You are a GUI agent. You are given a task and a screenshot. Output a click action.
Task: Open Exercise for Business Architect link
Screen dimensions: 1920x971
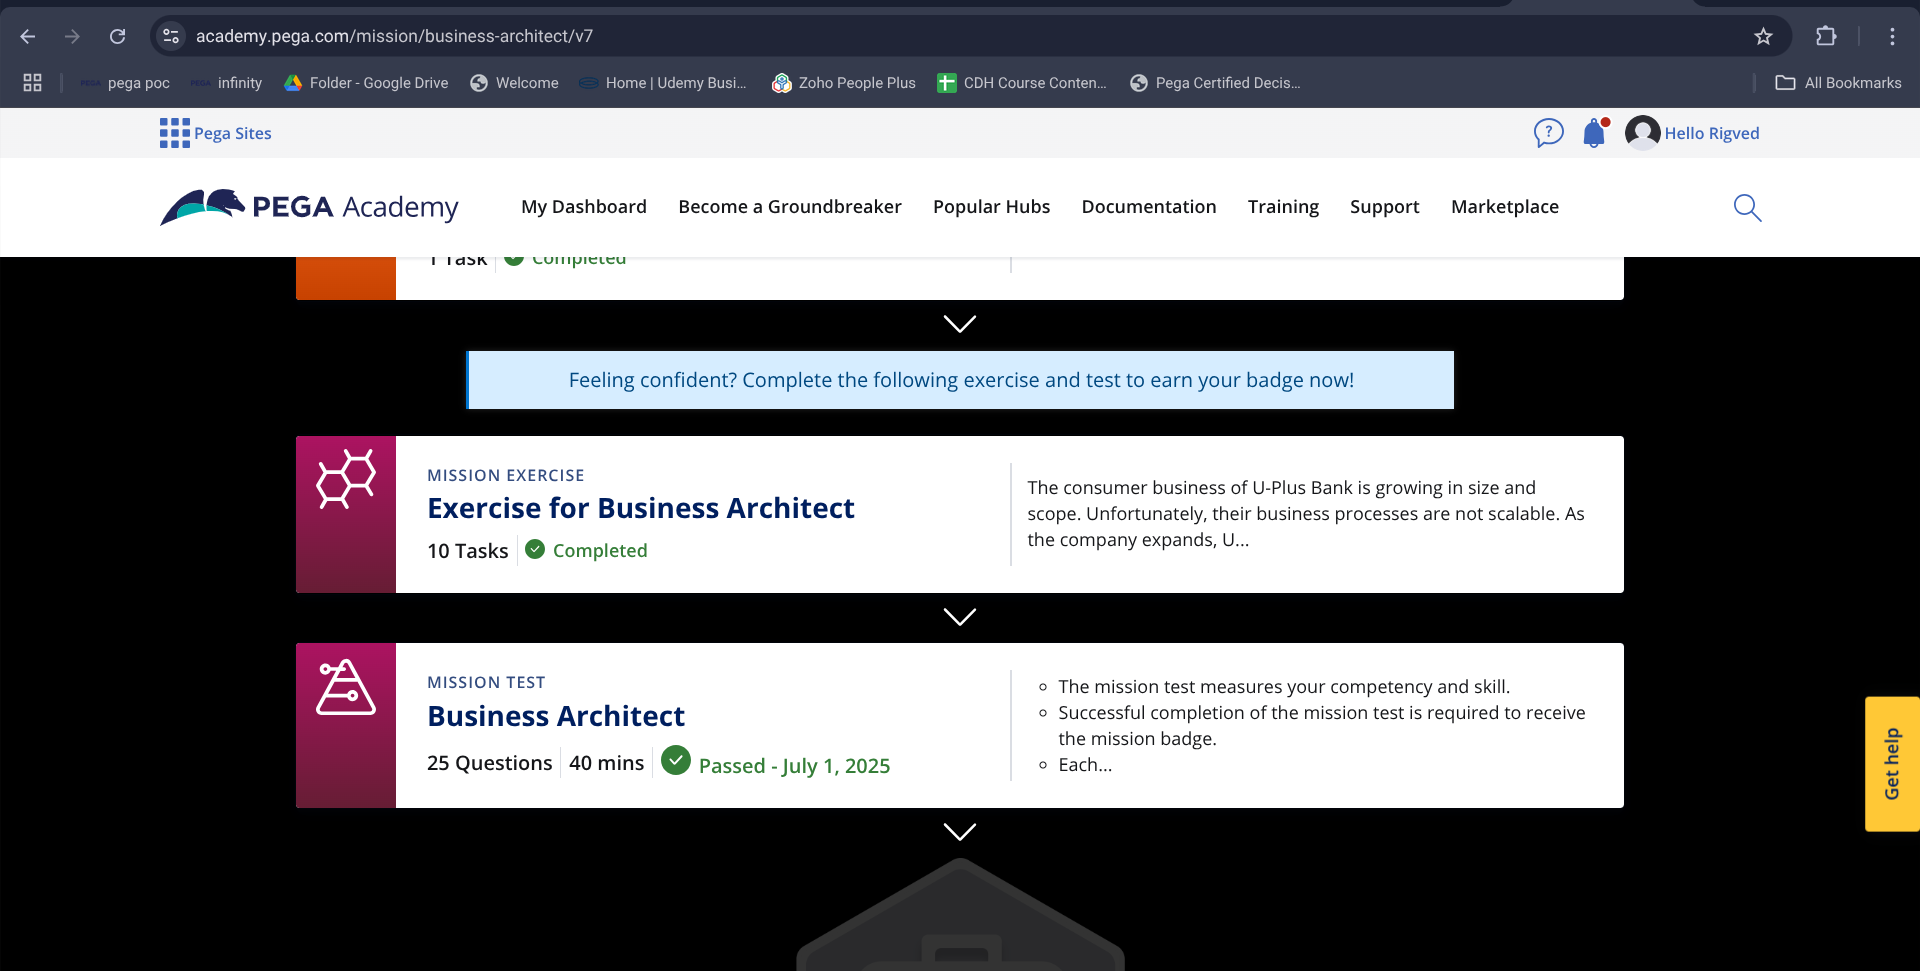tap(641, 508)
